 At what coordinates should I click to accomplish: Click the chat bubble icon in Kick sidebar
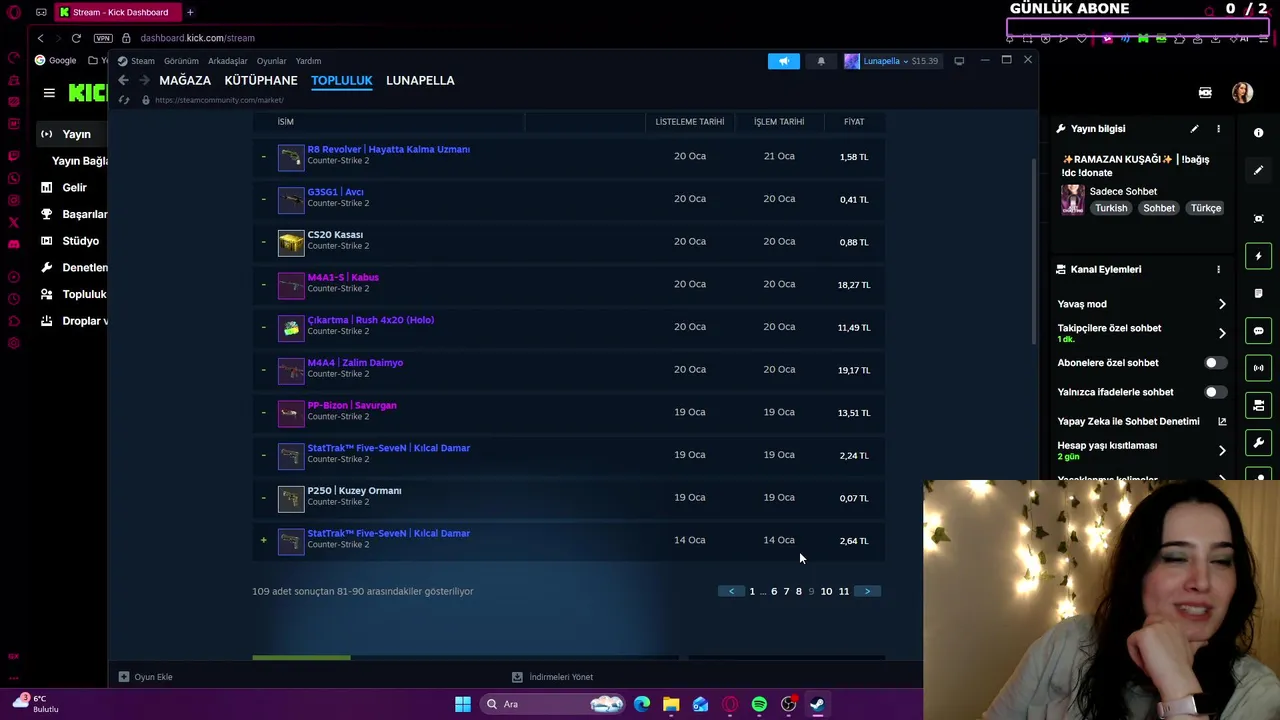pyautogui.click(x=1258, y=331)
